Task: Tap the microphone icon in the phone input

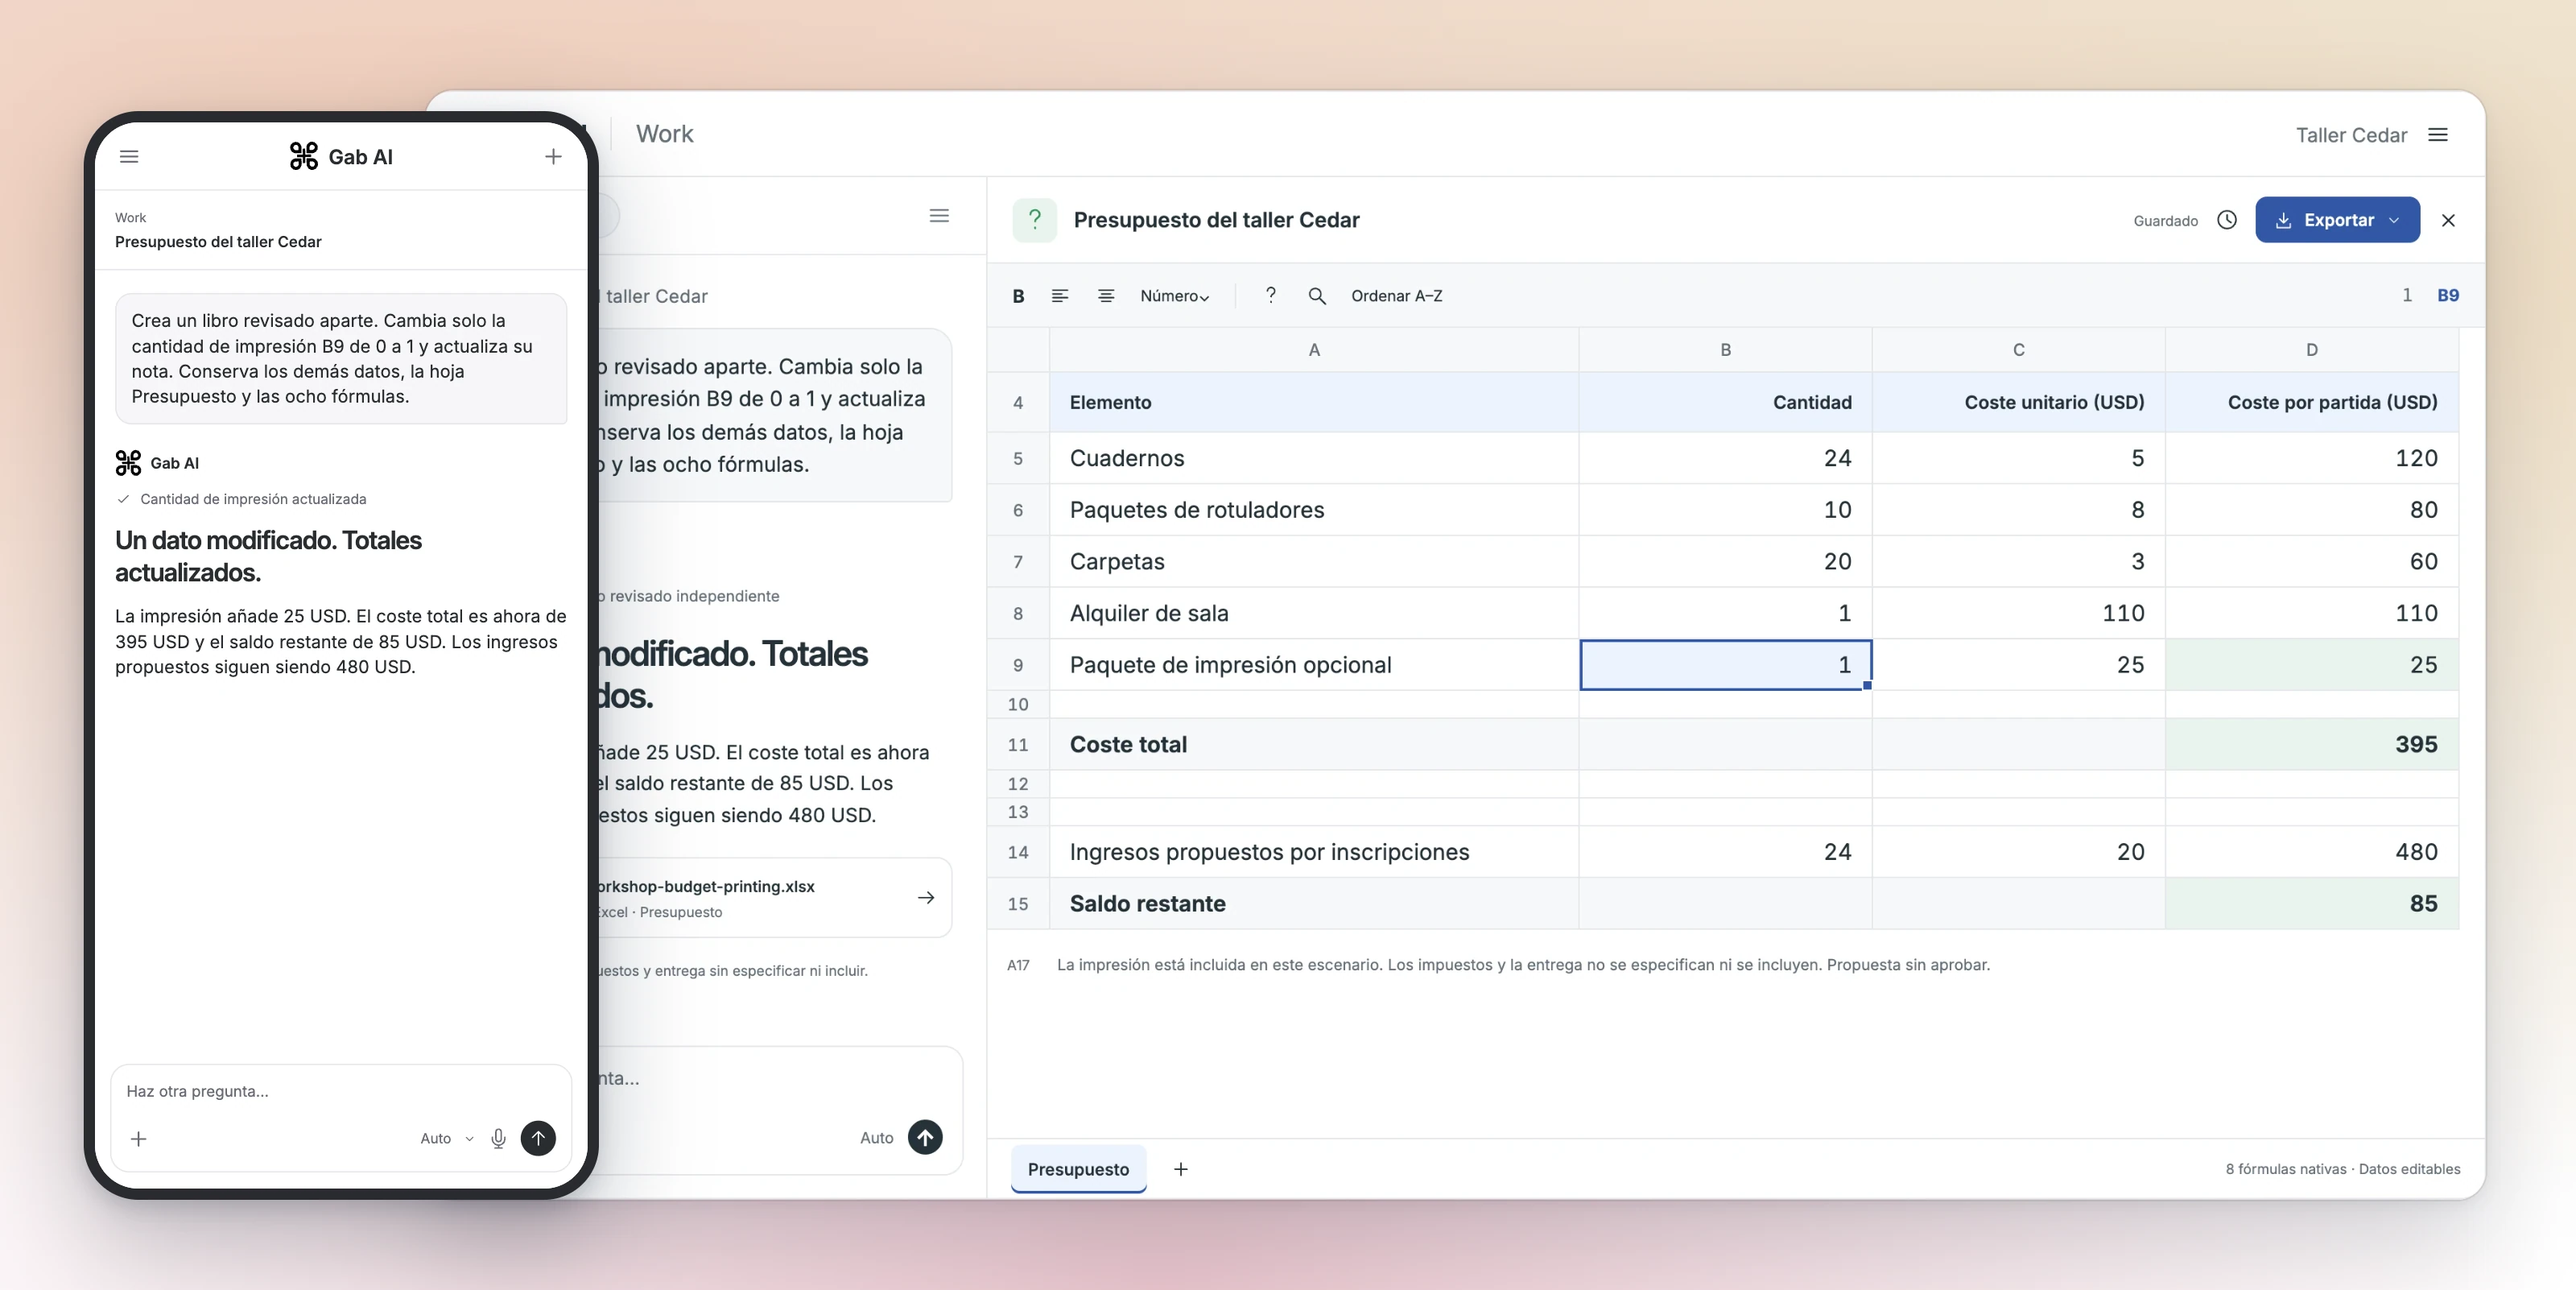Action: tap(498, 1138)
